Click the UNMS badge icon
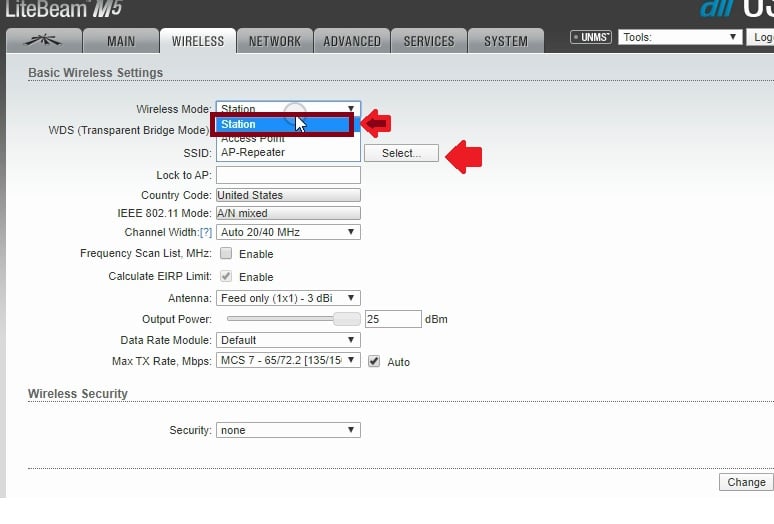774x524 pixels. 590,38
